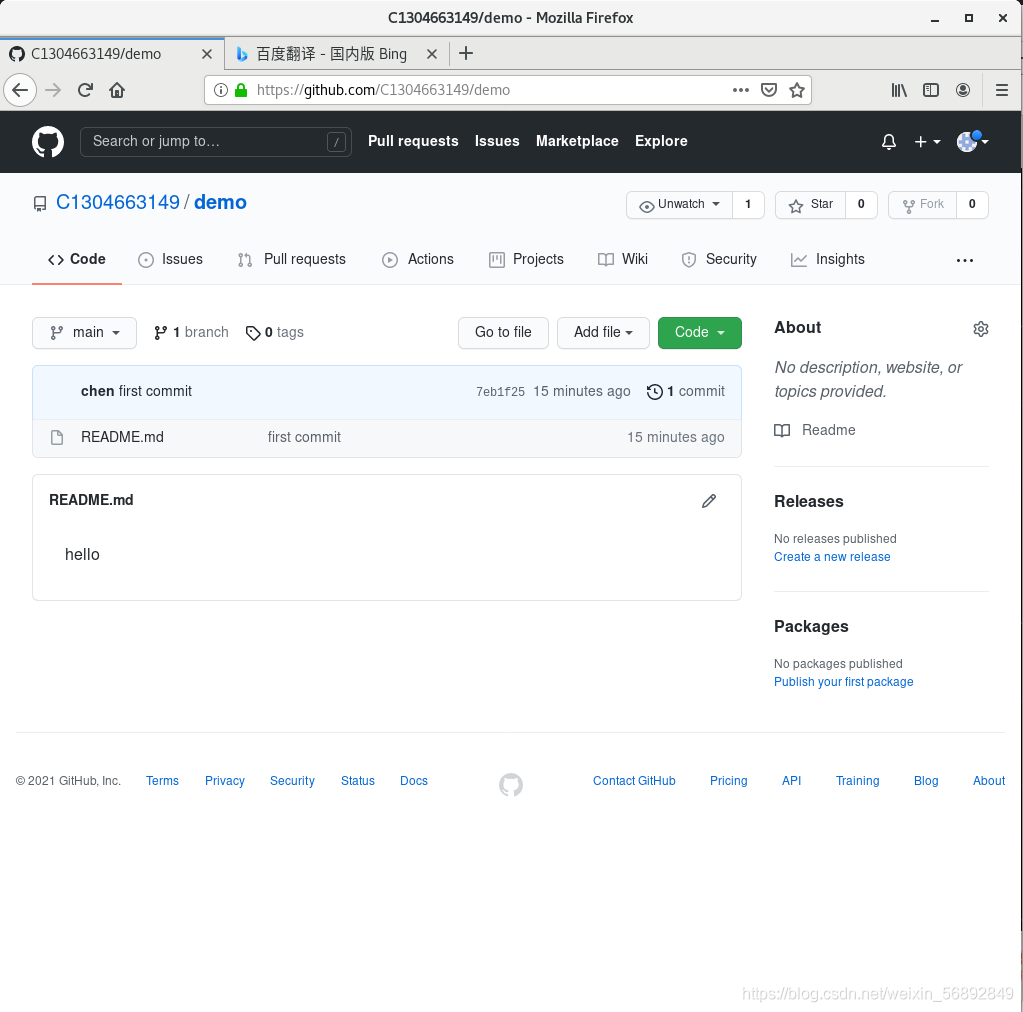Click the tag icon next to 0 tags
The height and width of the screenshot is (1012, 1023).
pos(252,333)
